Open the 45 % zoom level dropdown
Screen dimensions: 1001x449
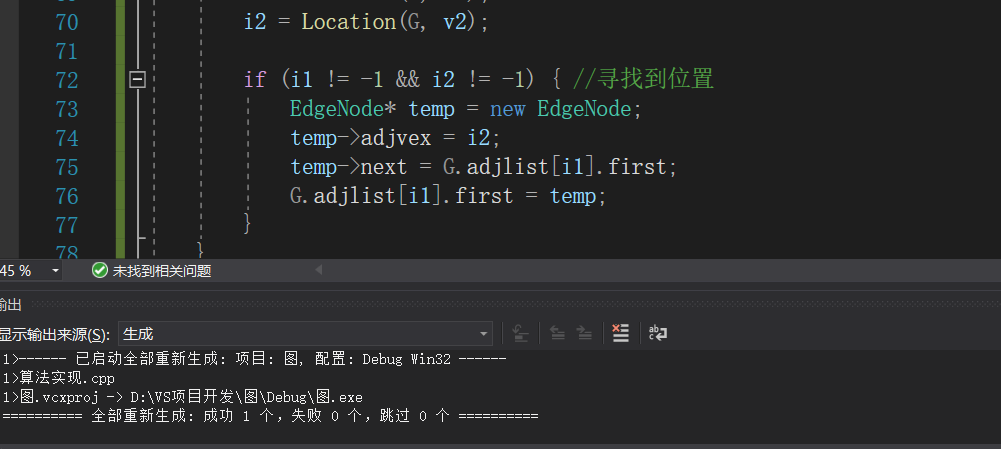pyautogui.click(x=55, y=271)
